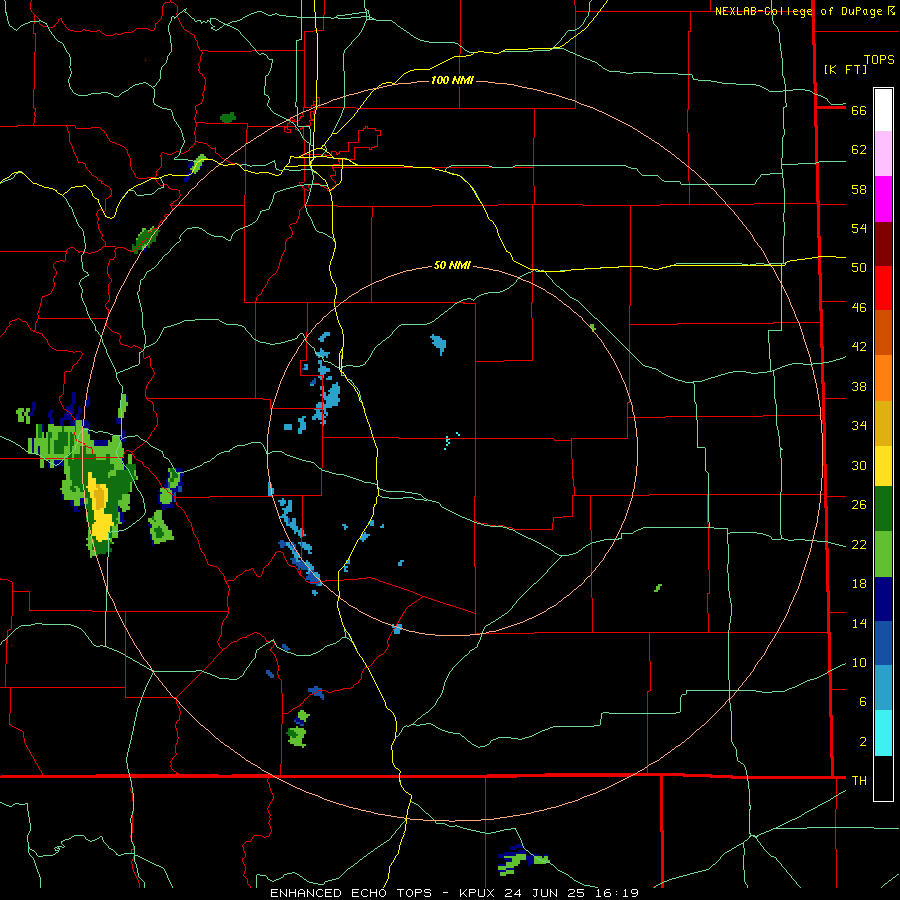Click the gold legend swatch
Viewport: 900px width, 900px height.
(x=883, y=423)
